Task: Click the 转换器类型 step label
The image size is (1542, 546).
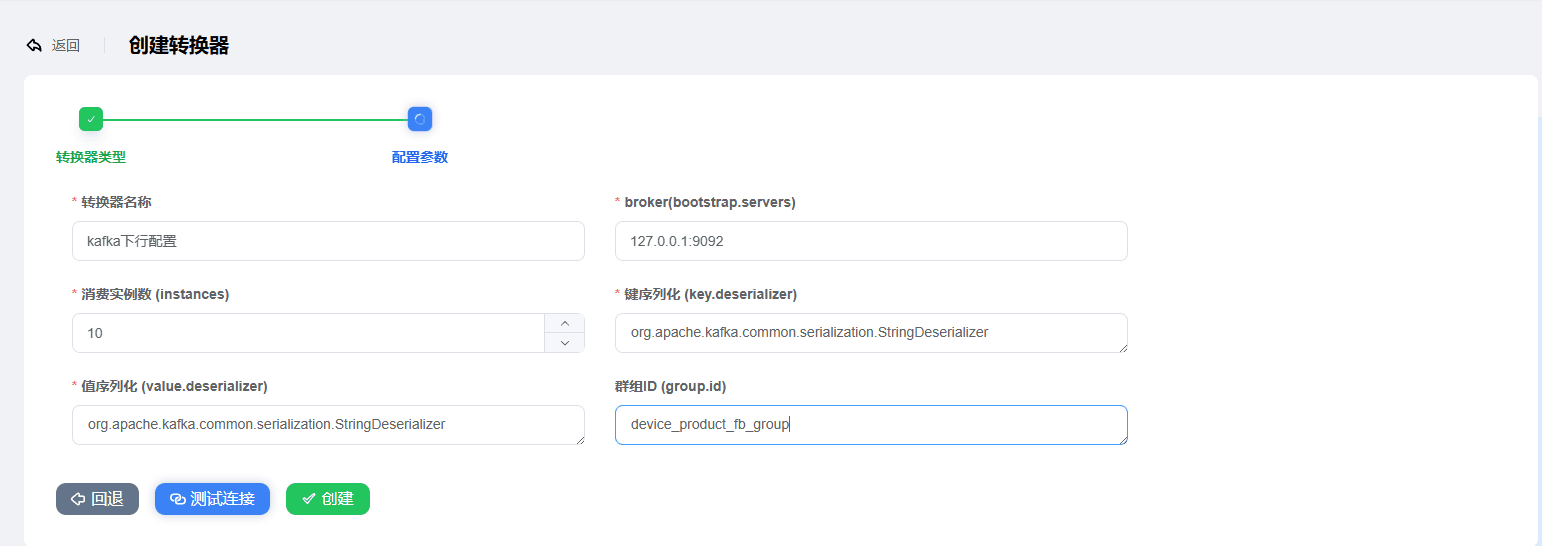Action: (91, 157)
